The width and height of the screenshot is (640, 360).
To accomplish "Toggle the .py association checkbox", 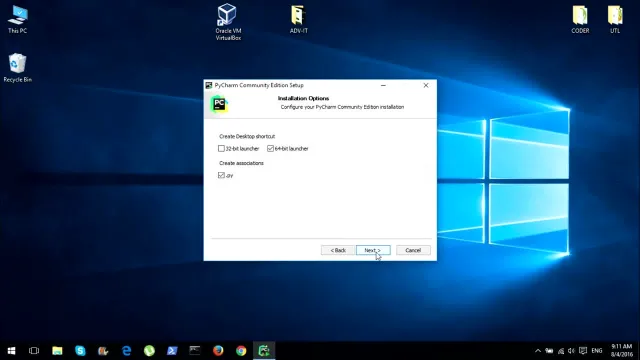I will click(221, 175).
